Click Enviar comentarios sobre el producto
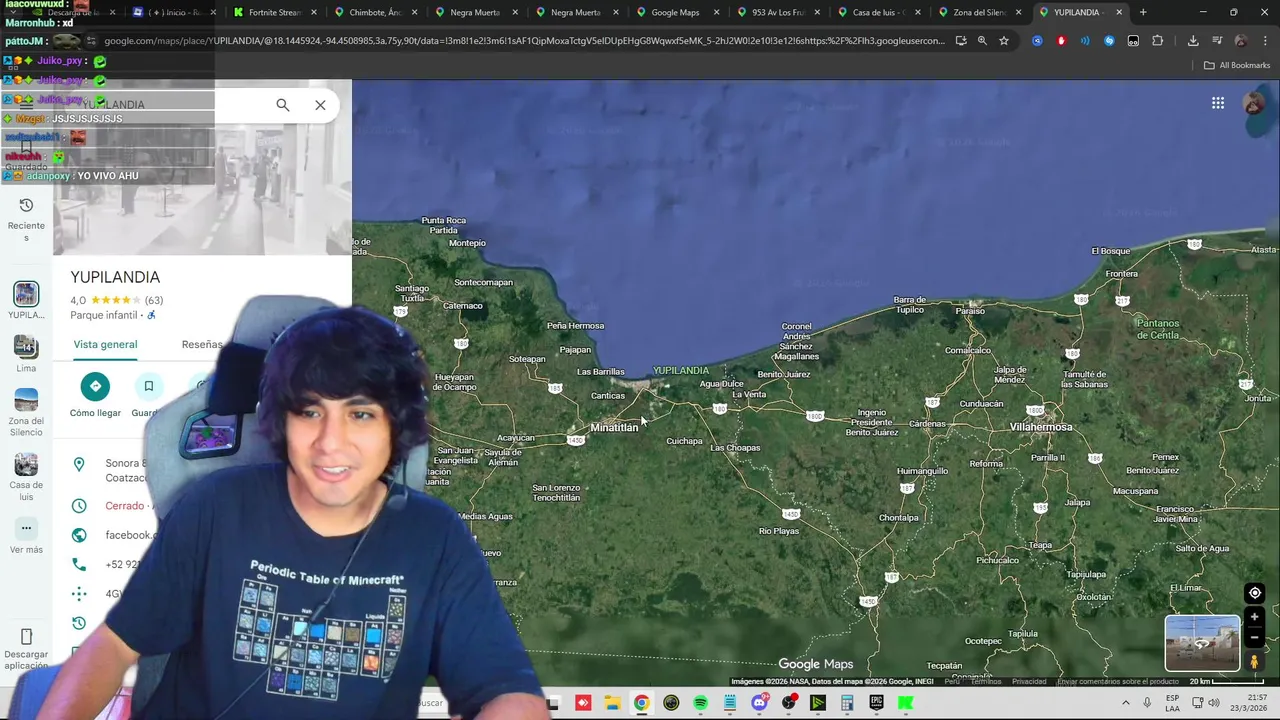 (1119, 682)
